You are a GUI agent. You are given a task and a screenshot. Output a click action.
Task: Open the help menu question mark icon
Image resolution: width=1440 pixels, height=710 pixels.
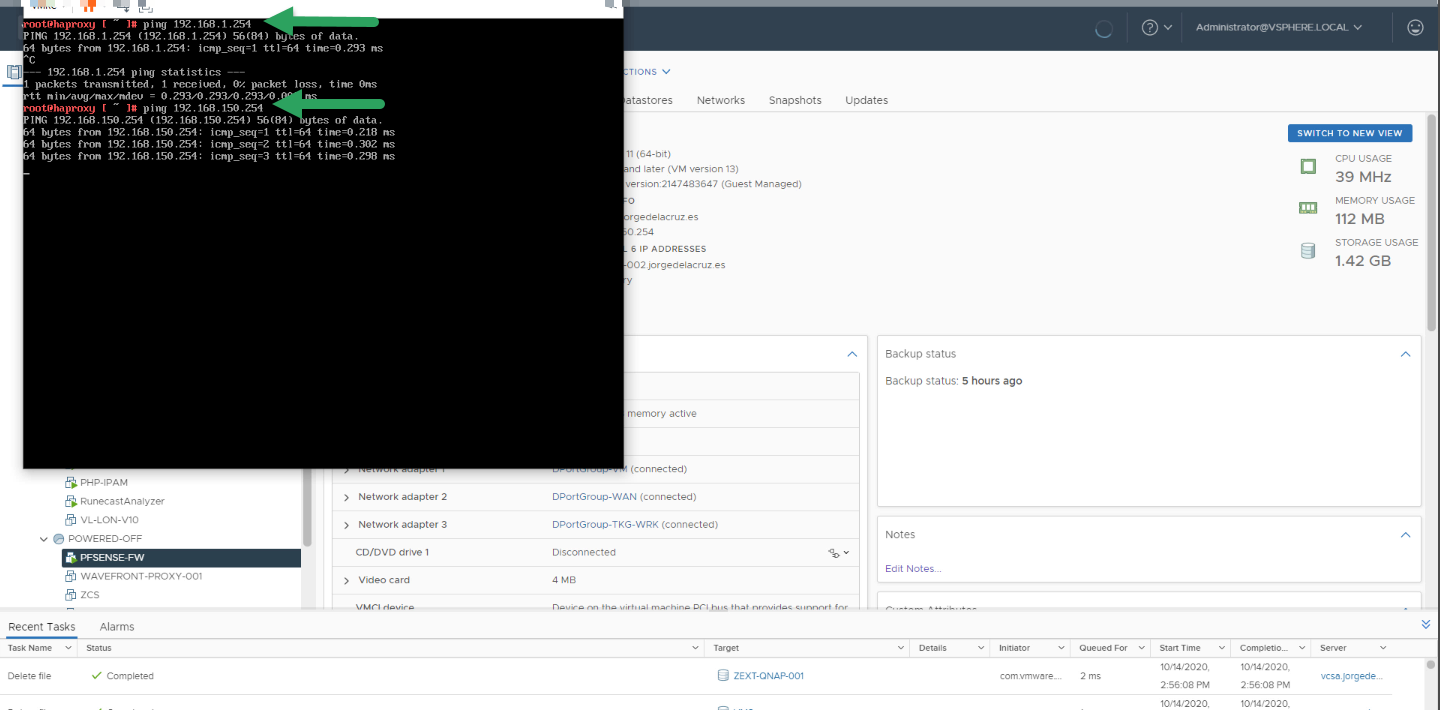click(1150, 28)
